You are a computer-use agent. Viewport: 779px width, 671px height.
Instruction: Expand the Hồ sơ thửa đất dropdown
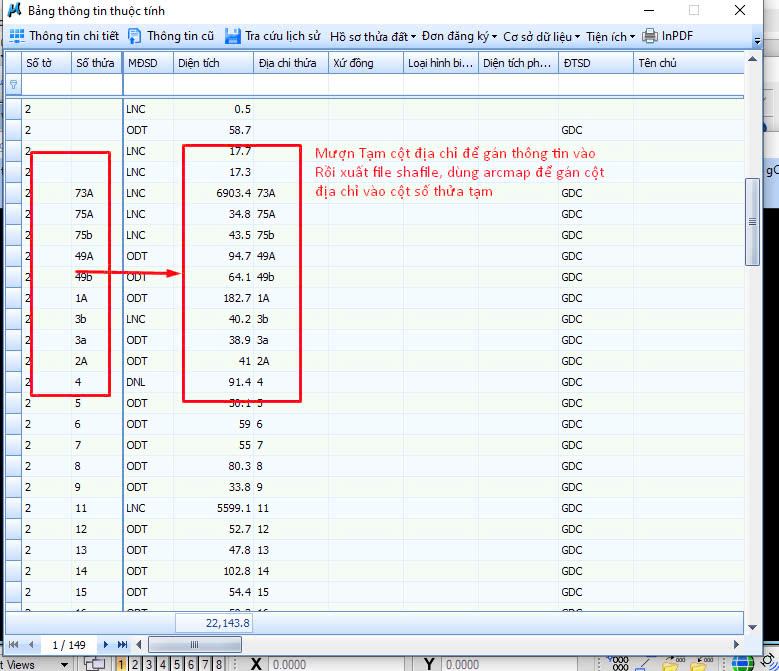point(373,36)
